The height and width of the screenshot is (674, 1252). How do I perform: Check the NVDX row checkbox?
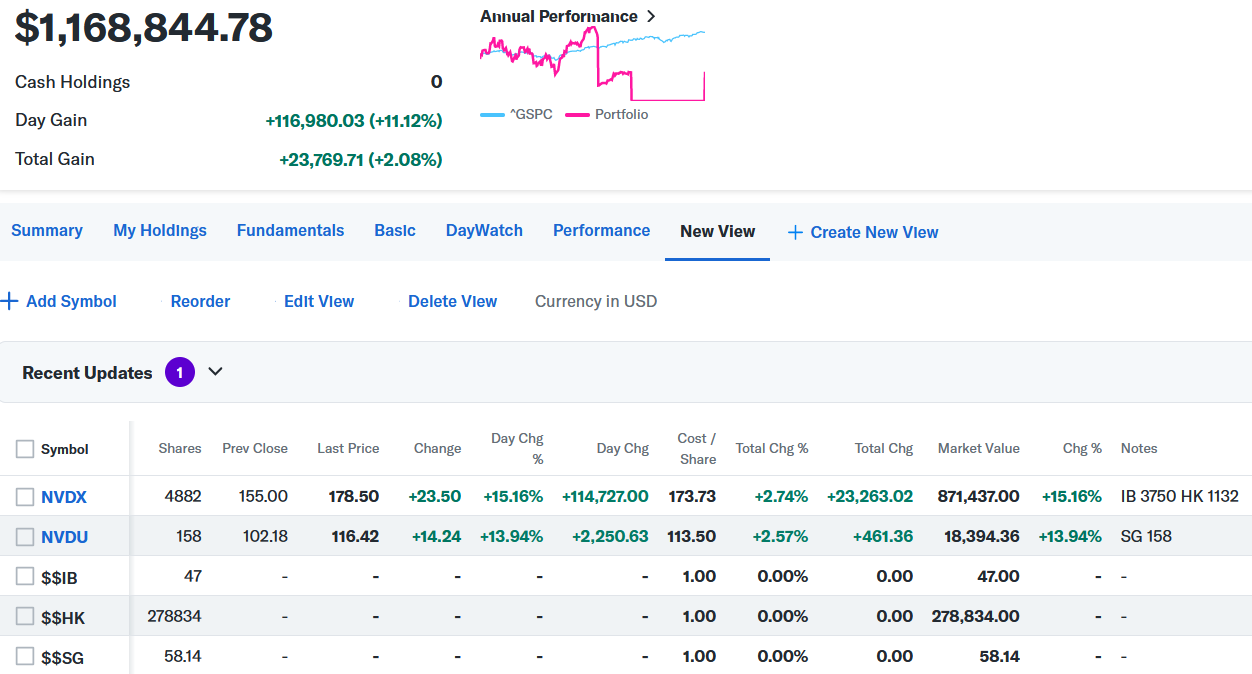pos(25,497)
